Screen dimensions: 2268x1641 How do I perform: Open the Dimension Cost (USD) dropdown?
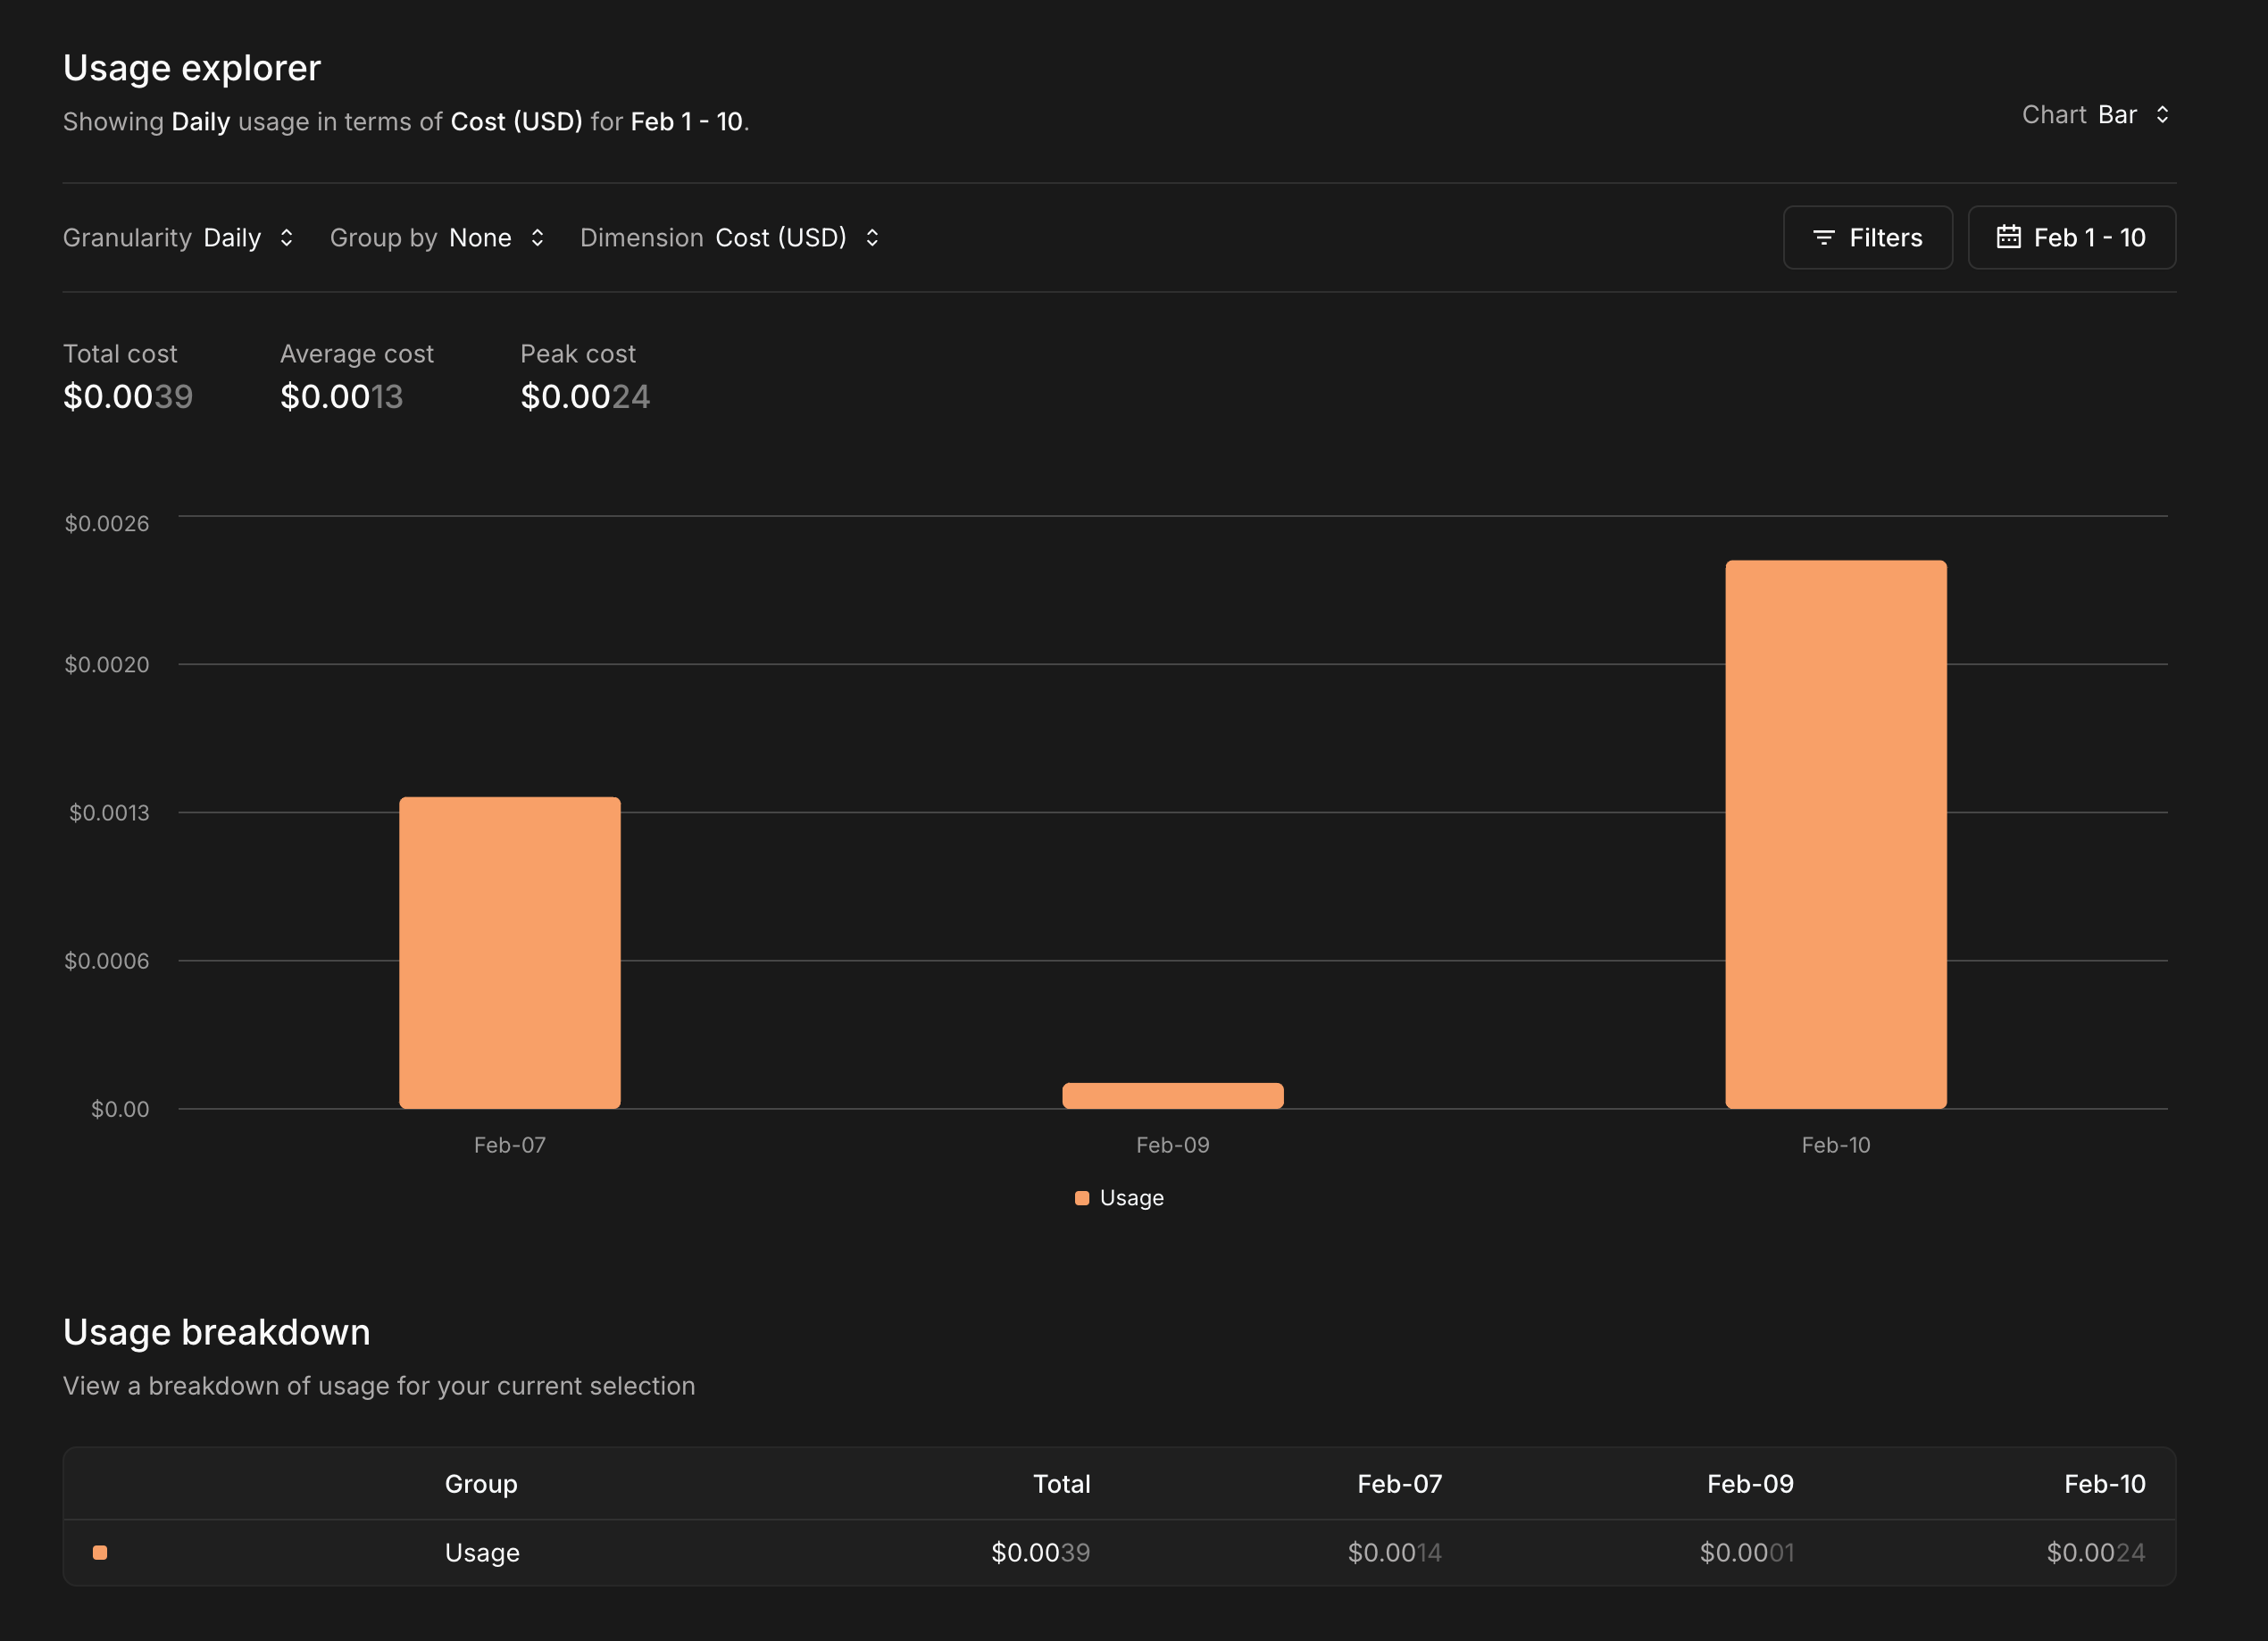[781, 238]
